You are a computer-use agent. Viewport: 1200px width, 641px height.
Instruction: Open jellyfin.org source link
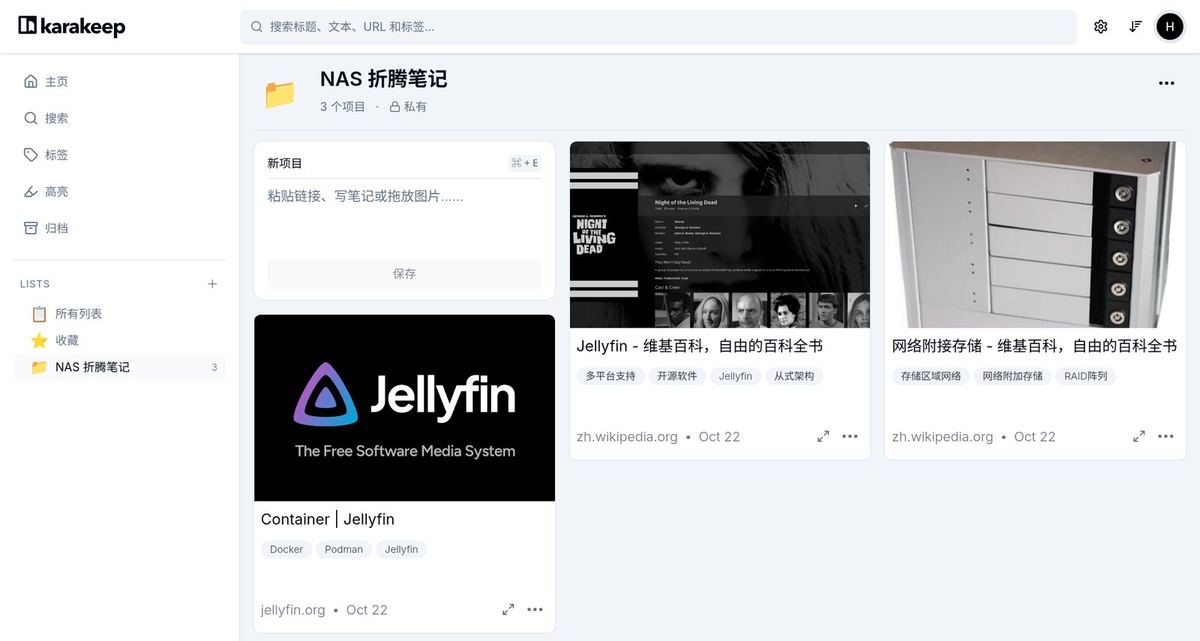(293, 610)
